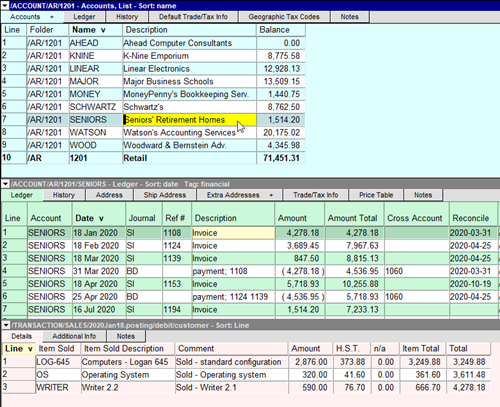This screenshot has height=407, width=500.
Task: Select the Operating System item description
Action: click(128, 375)
